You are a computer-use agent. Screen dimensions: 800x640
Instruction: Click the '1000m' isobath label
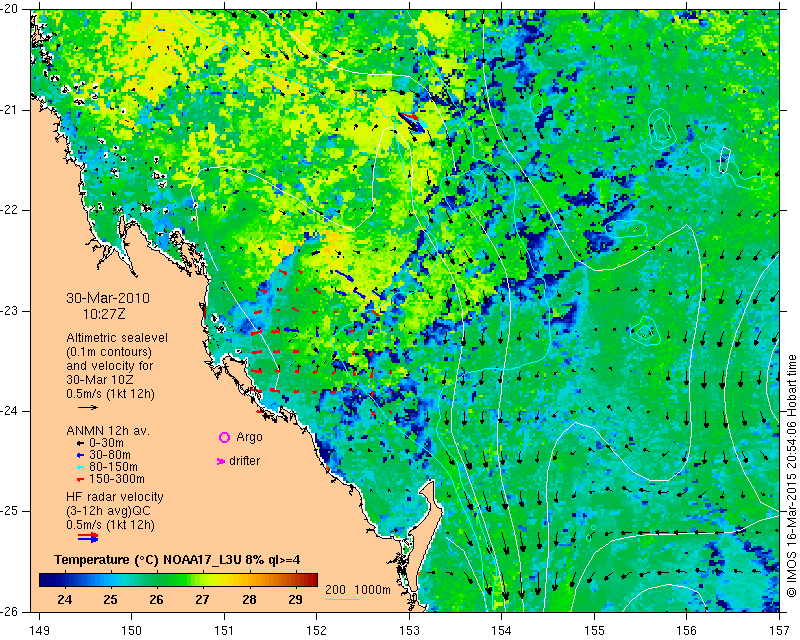[x=372, y=590]
